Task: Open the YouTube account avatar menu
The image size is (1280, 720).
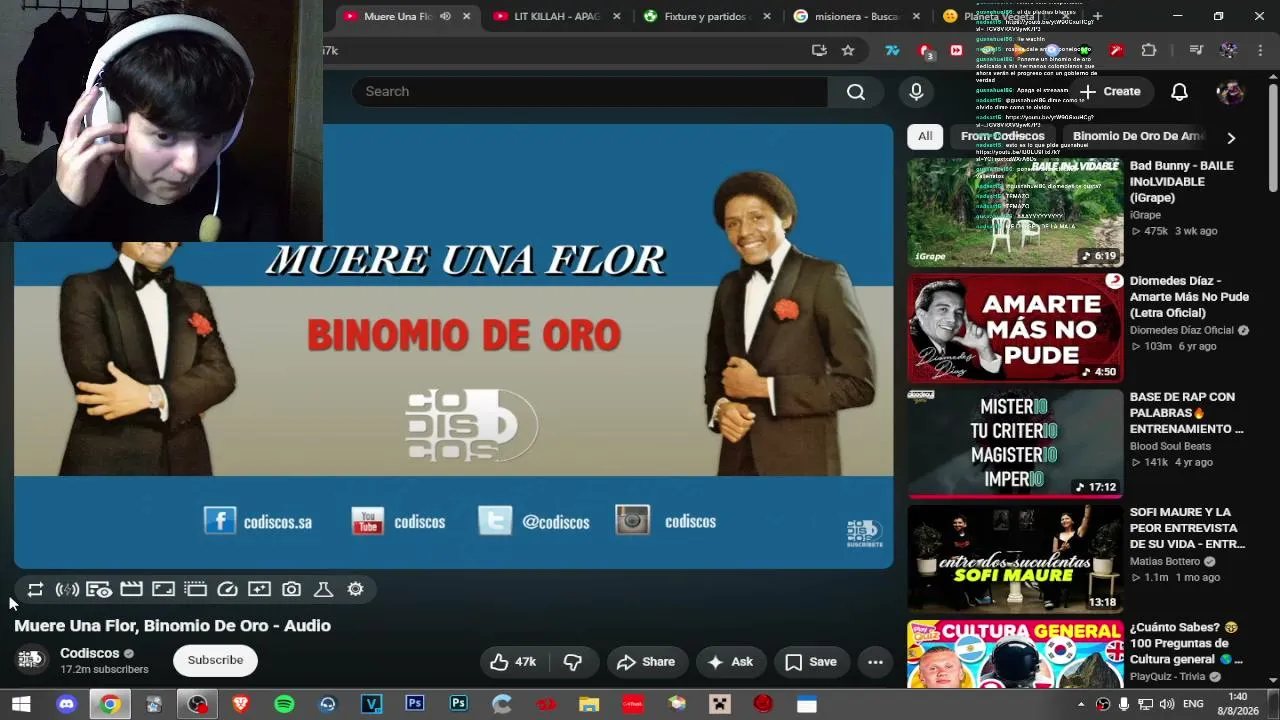Action: point(1230,91)
